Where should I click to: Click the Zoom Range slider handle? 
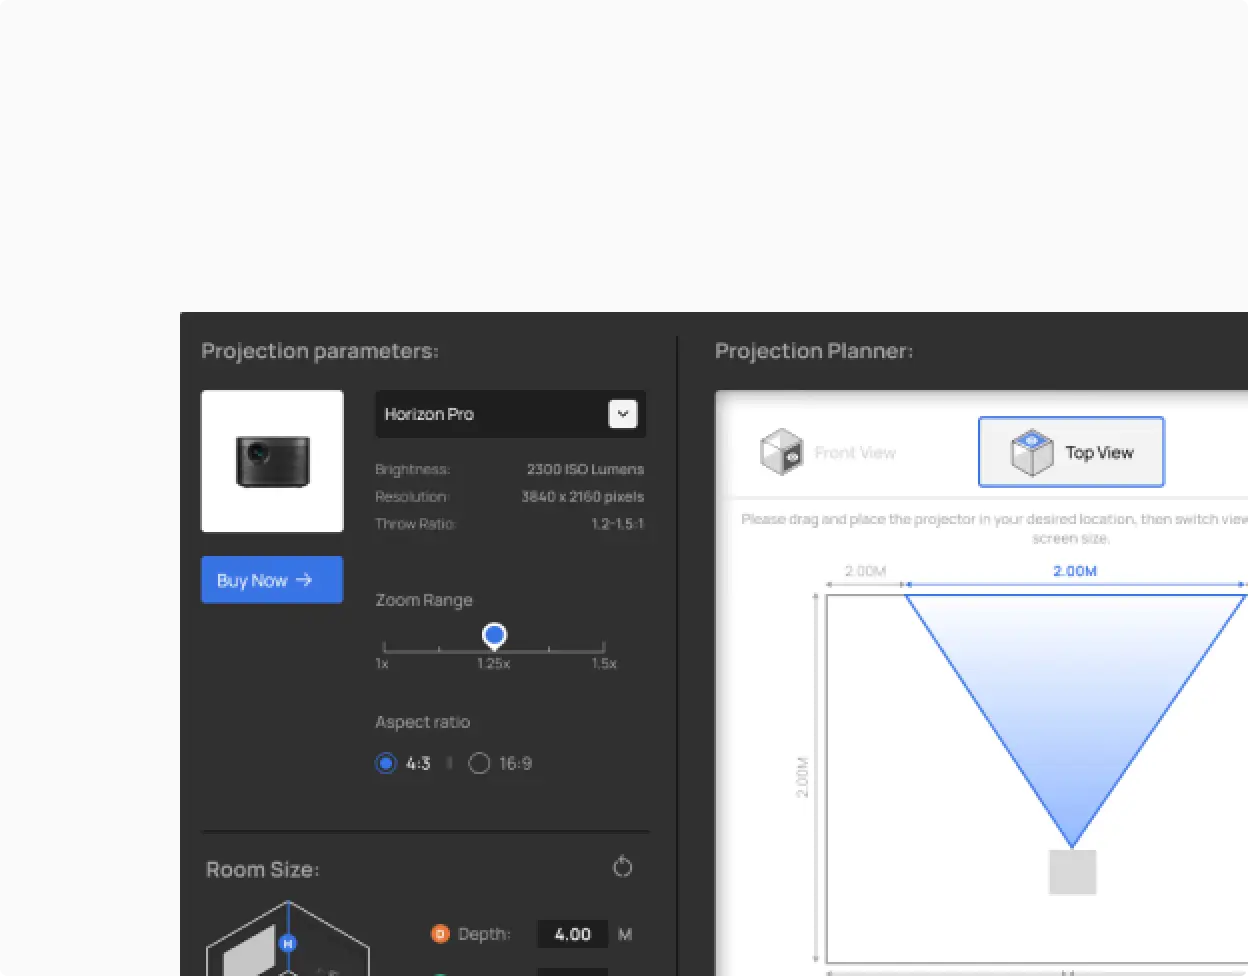(x=494, y=635)
